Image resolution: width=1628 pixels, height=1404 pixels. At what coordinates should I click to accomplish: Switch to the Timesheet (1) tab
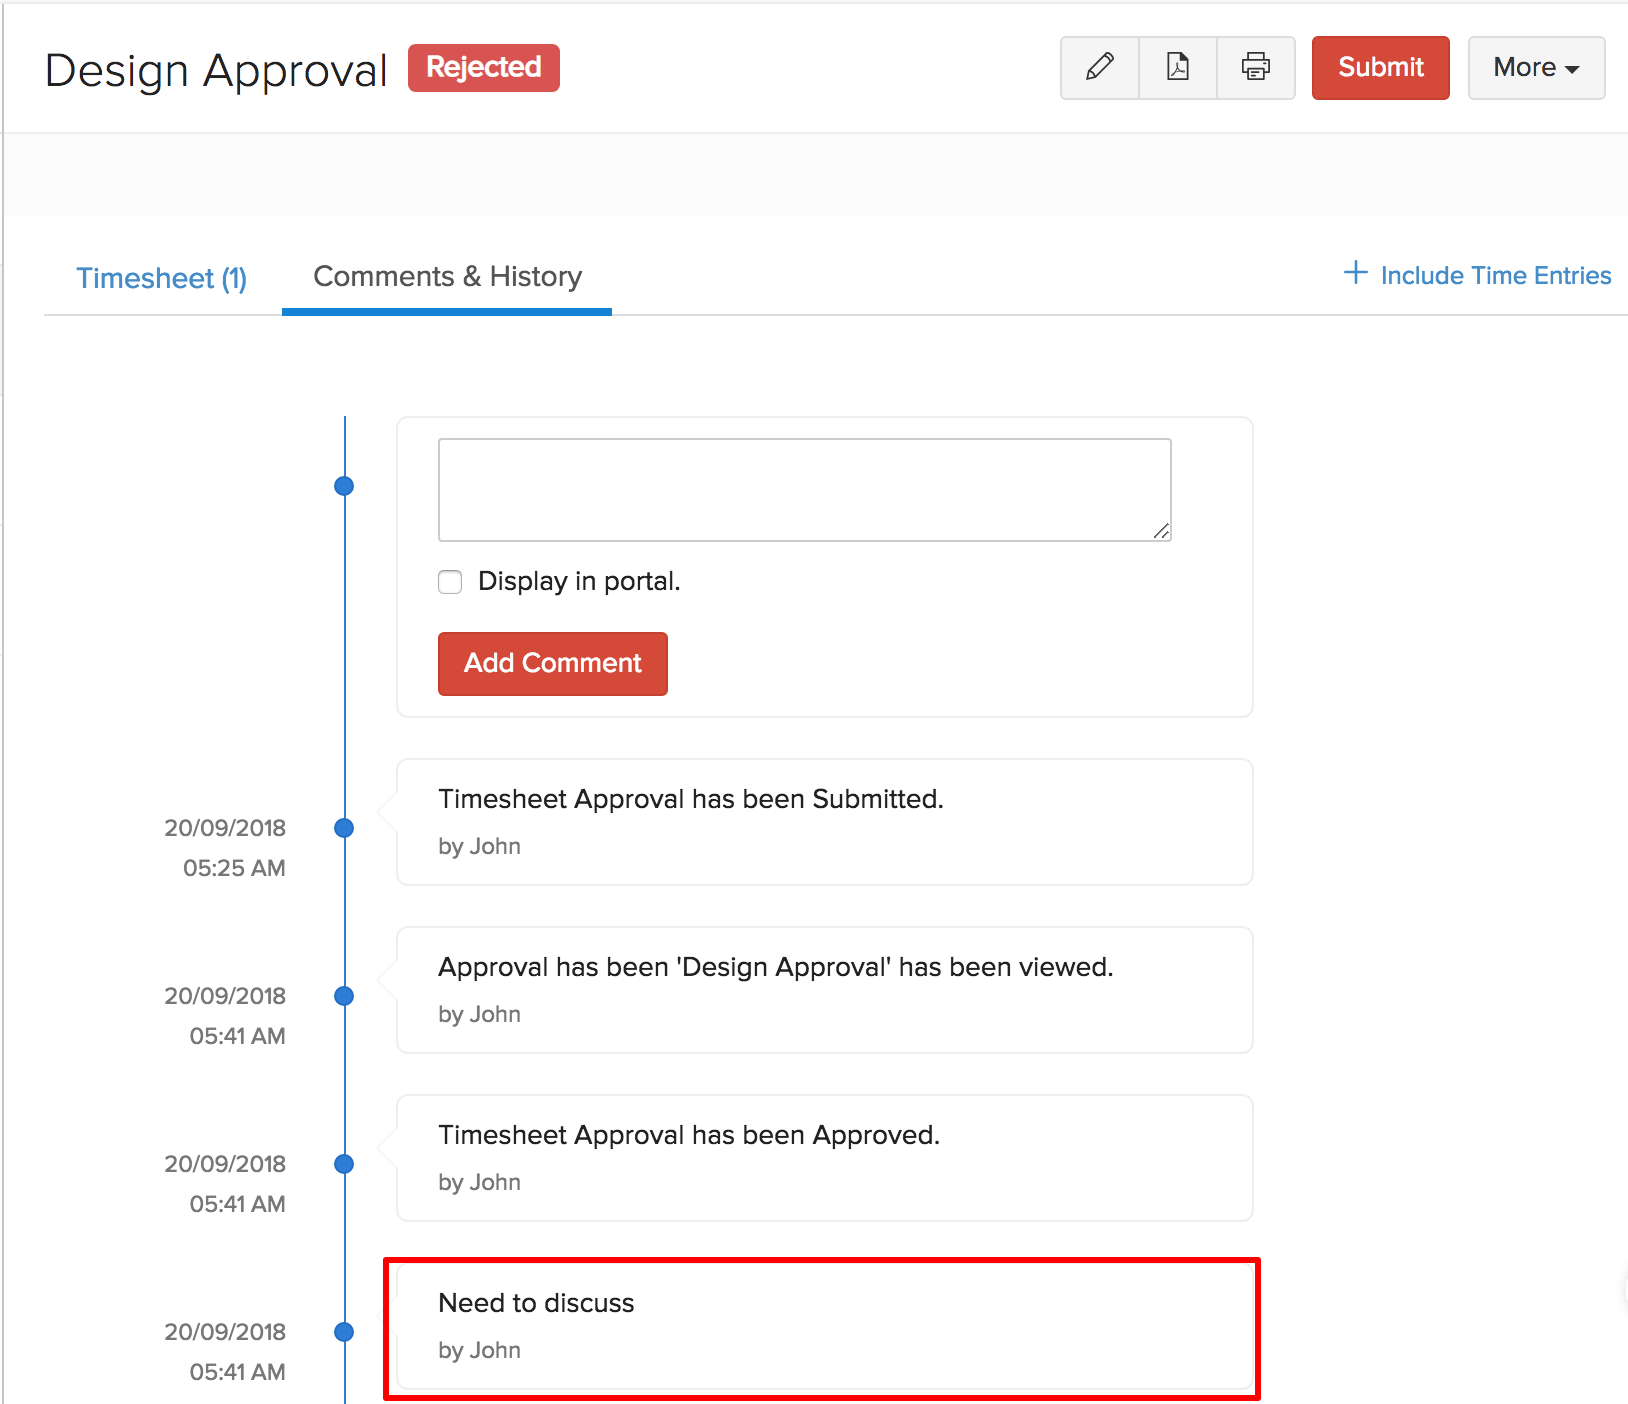162,278
